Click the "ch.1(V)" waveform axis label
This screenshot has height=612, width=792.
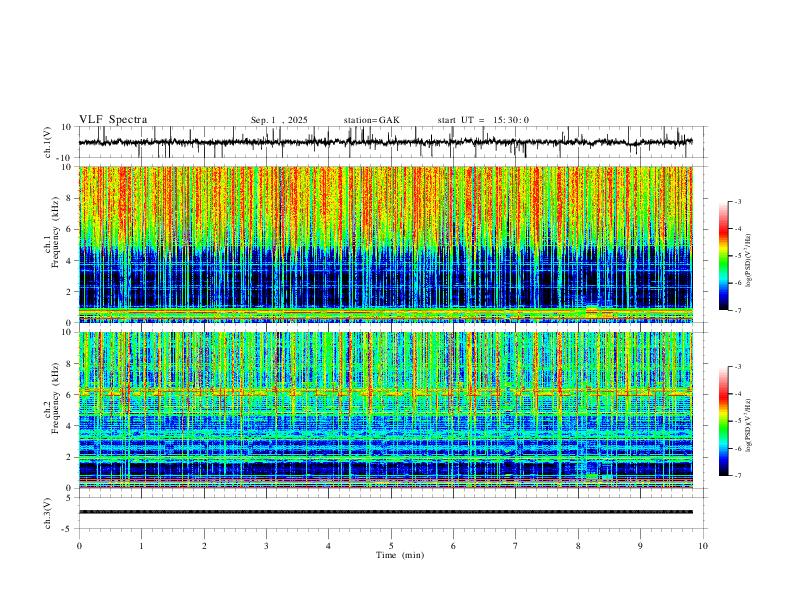(x=48, y=142)
